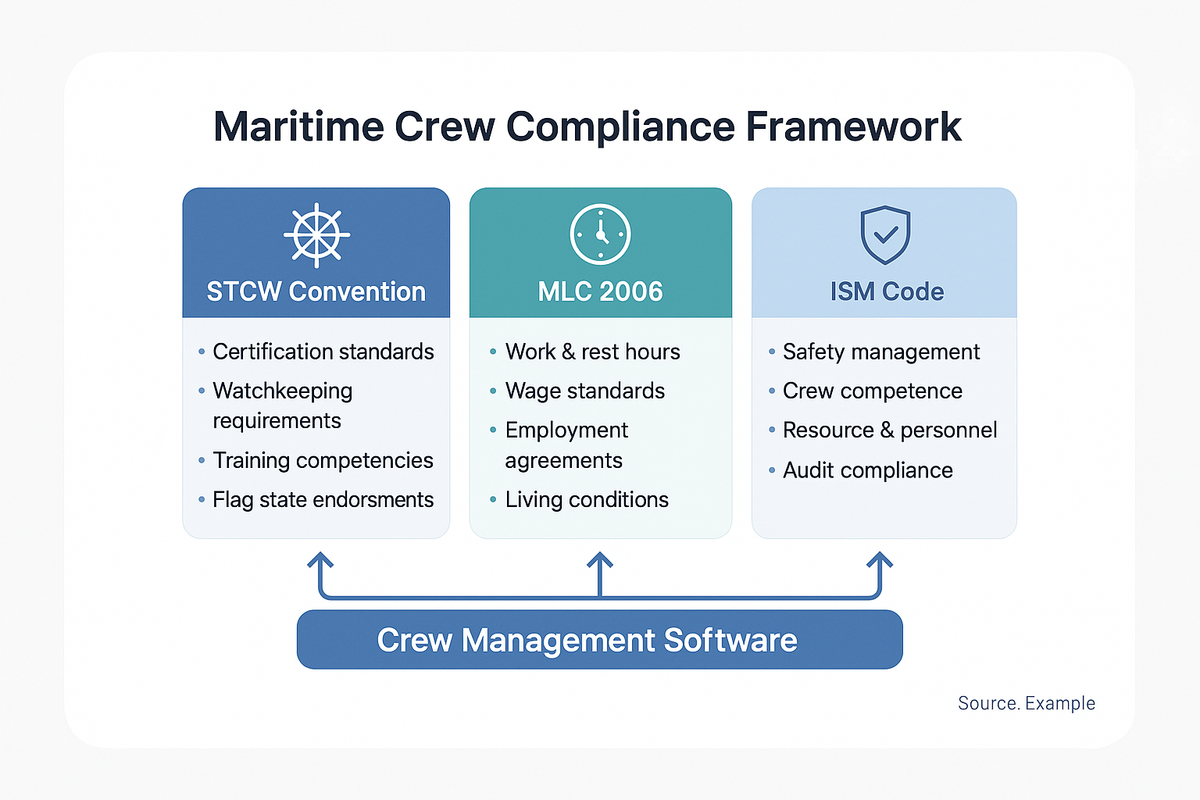
Task: Select the Flag state endorsments text
Action: click(x=323, y=499)
